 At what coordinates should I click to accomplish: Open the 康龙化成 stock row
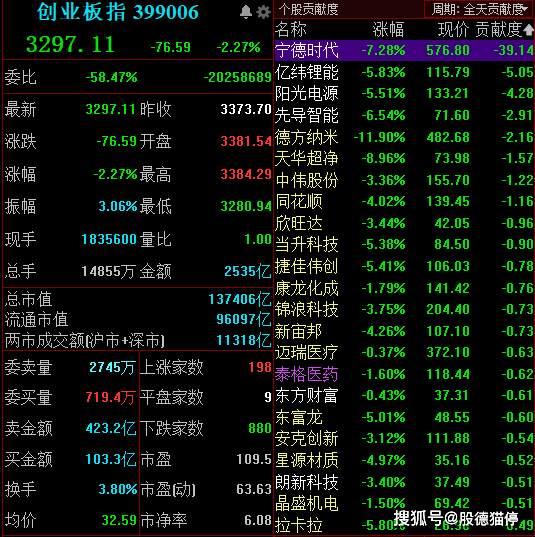(404, 288)
